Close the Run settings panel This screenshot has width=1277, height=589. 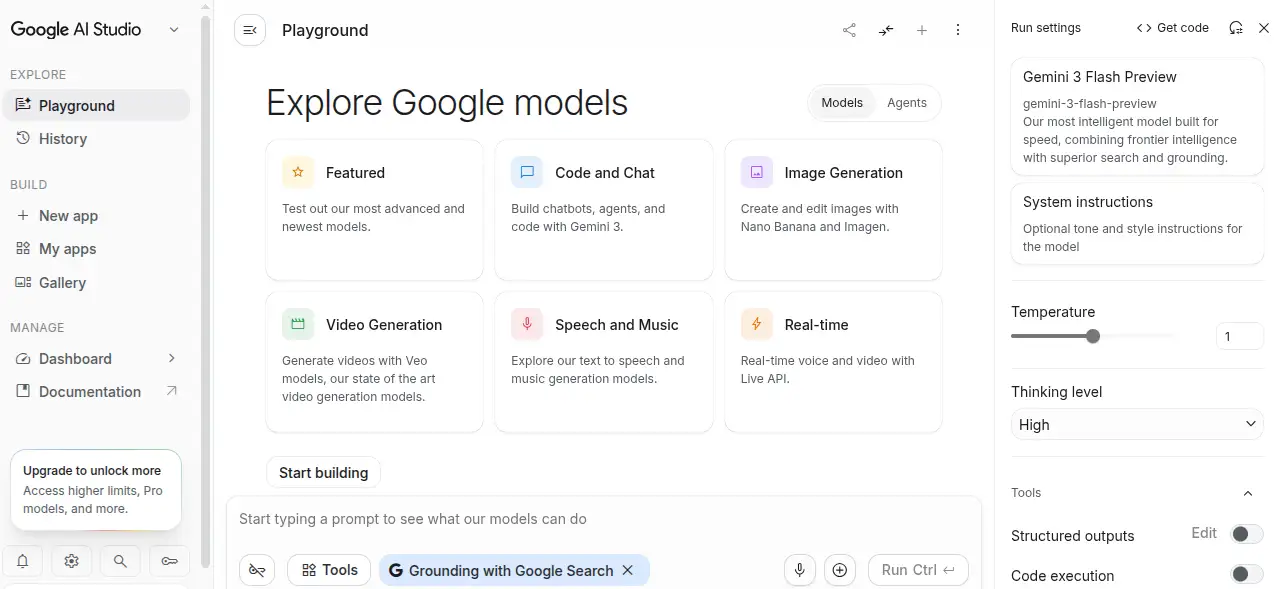click(x=1264, y=28)
